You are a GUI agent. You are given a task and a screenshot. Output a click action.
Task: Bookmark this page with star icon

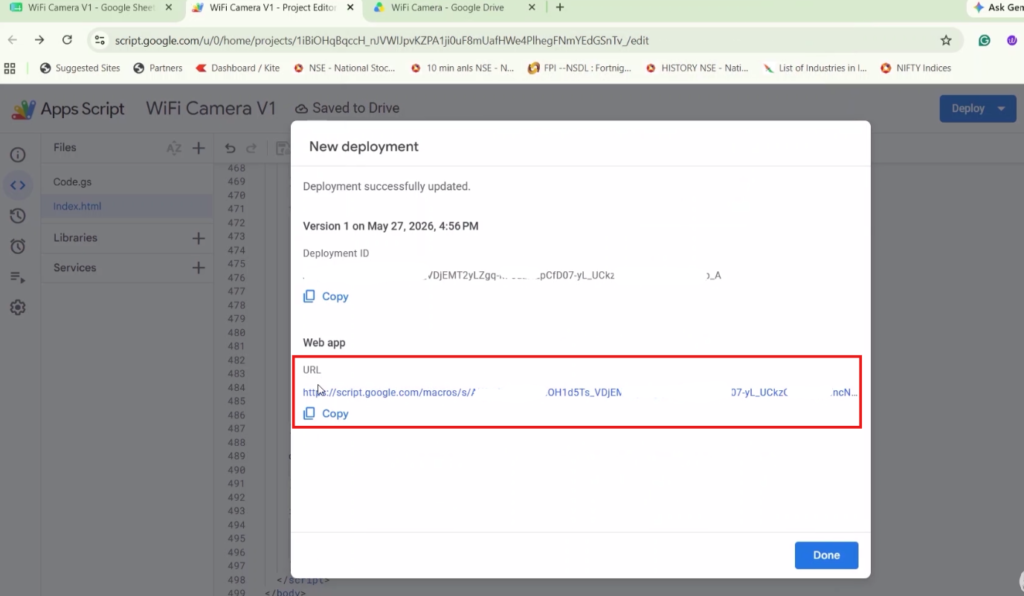[946, 40]
